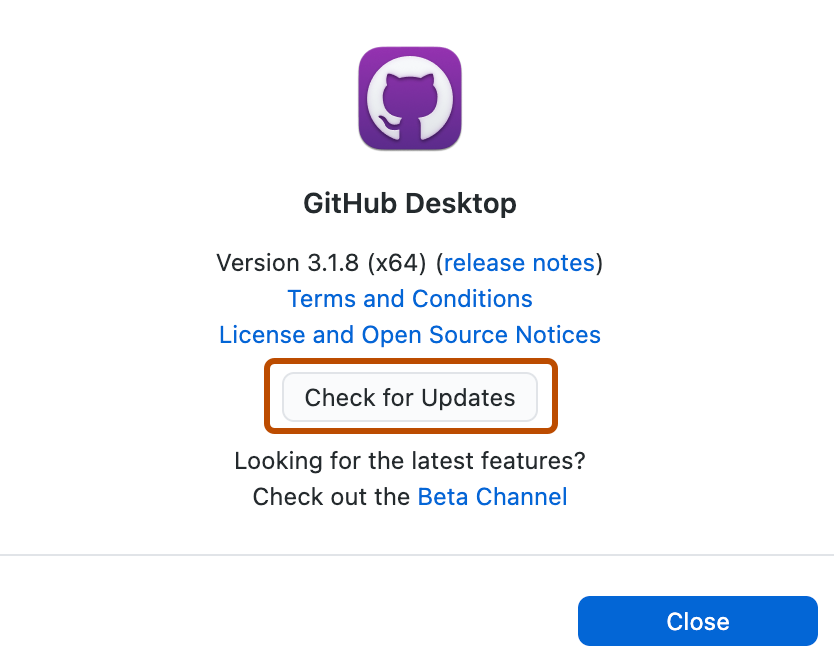View Terms and Conditions
The height and width of the screenshot is (668, 834).
point(410,298)
